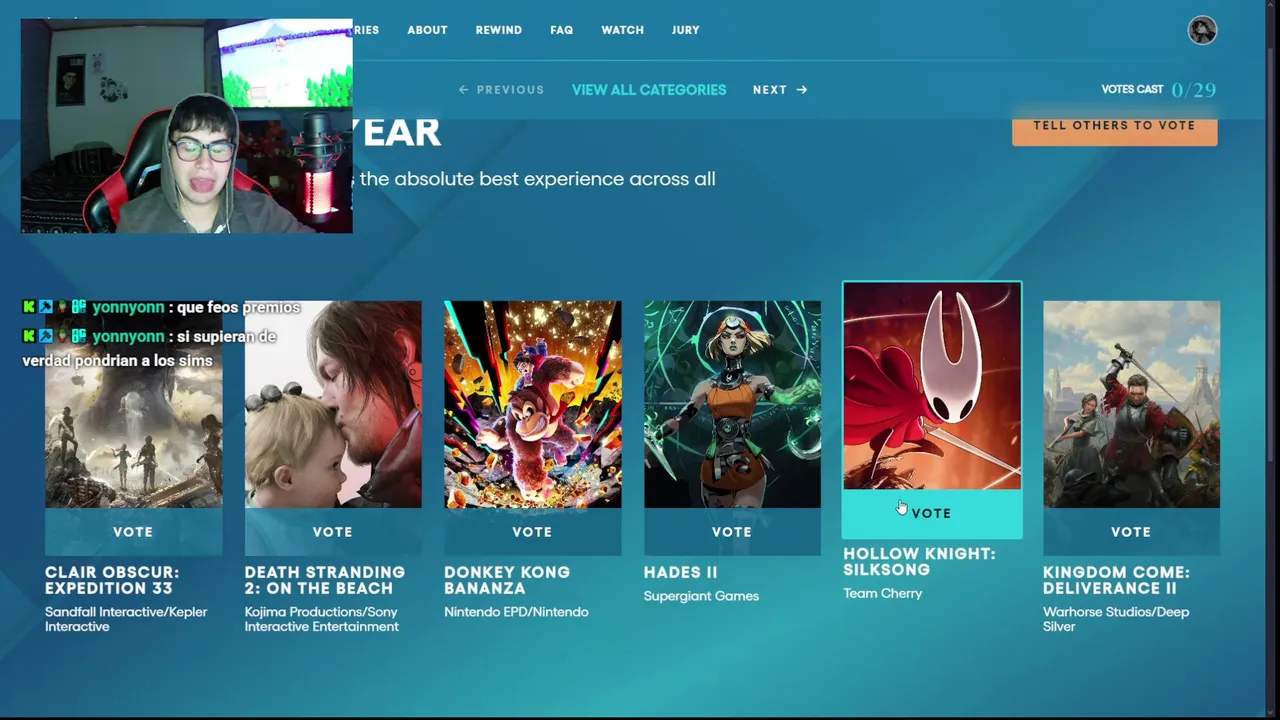Vote for Death Stranding 2: On the Beach
This screenshot has width=1280, height=720.
coord(333,532)
